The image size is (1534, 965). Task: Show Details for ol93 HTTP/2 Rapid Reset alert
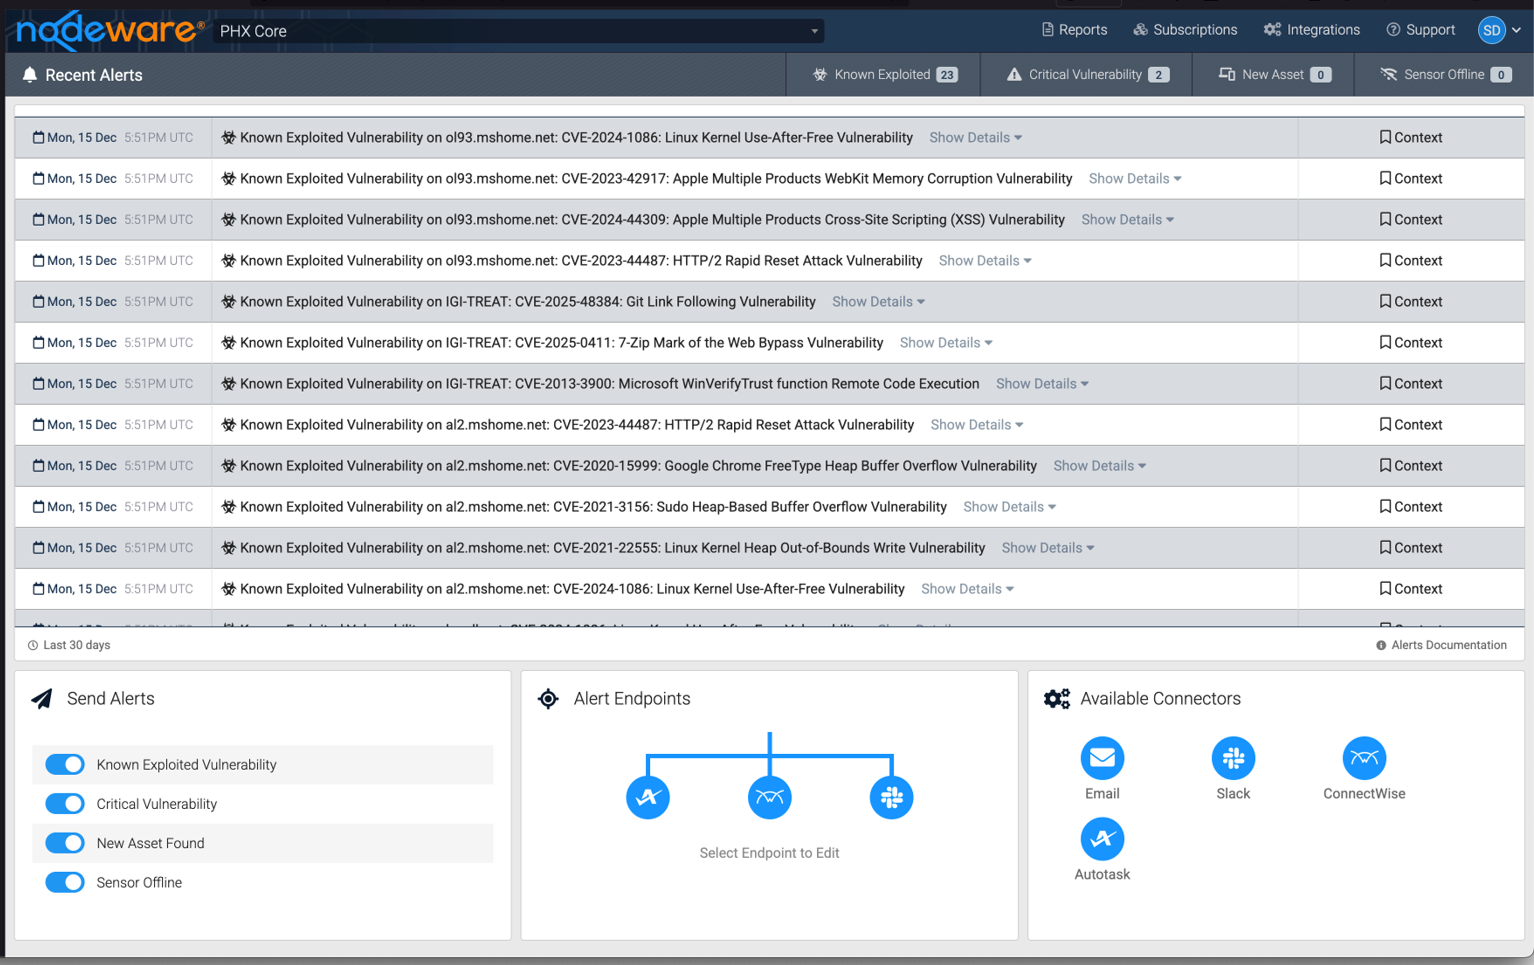[x=985, y=260]
